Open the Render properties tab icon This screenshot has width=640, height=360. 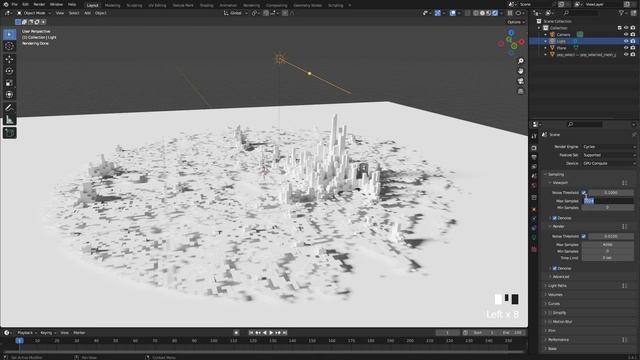point(534,148)
